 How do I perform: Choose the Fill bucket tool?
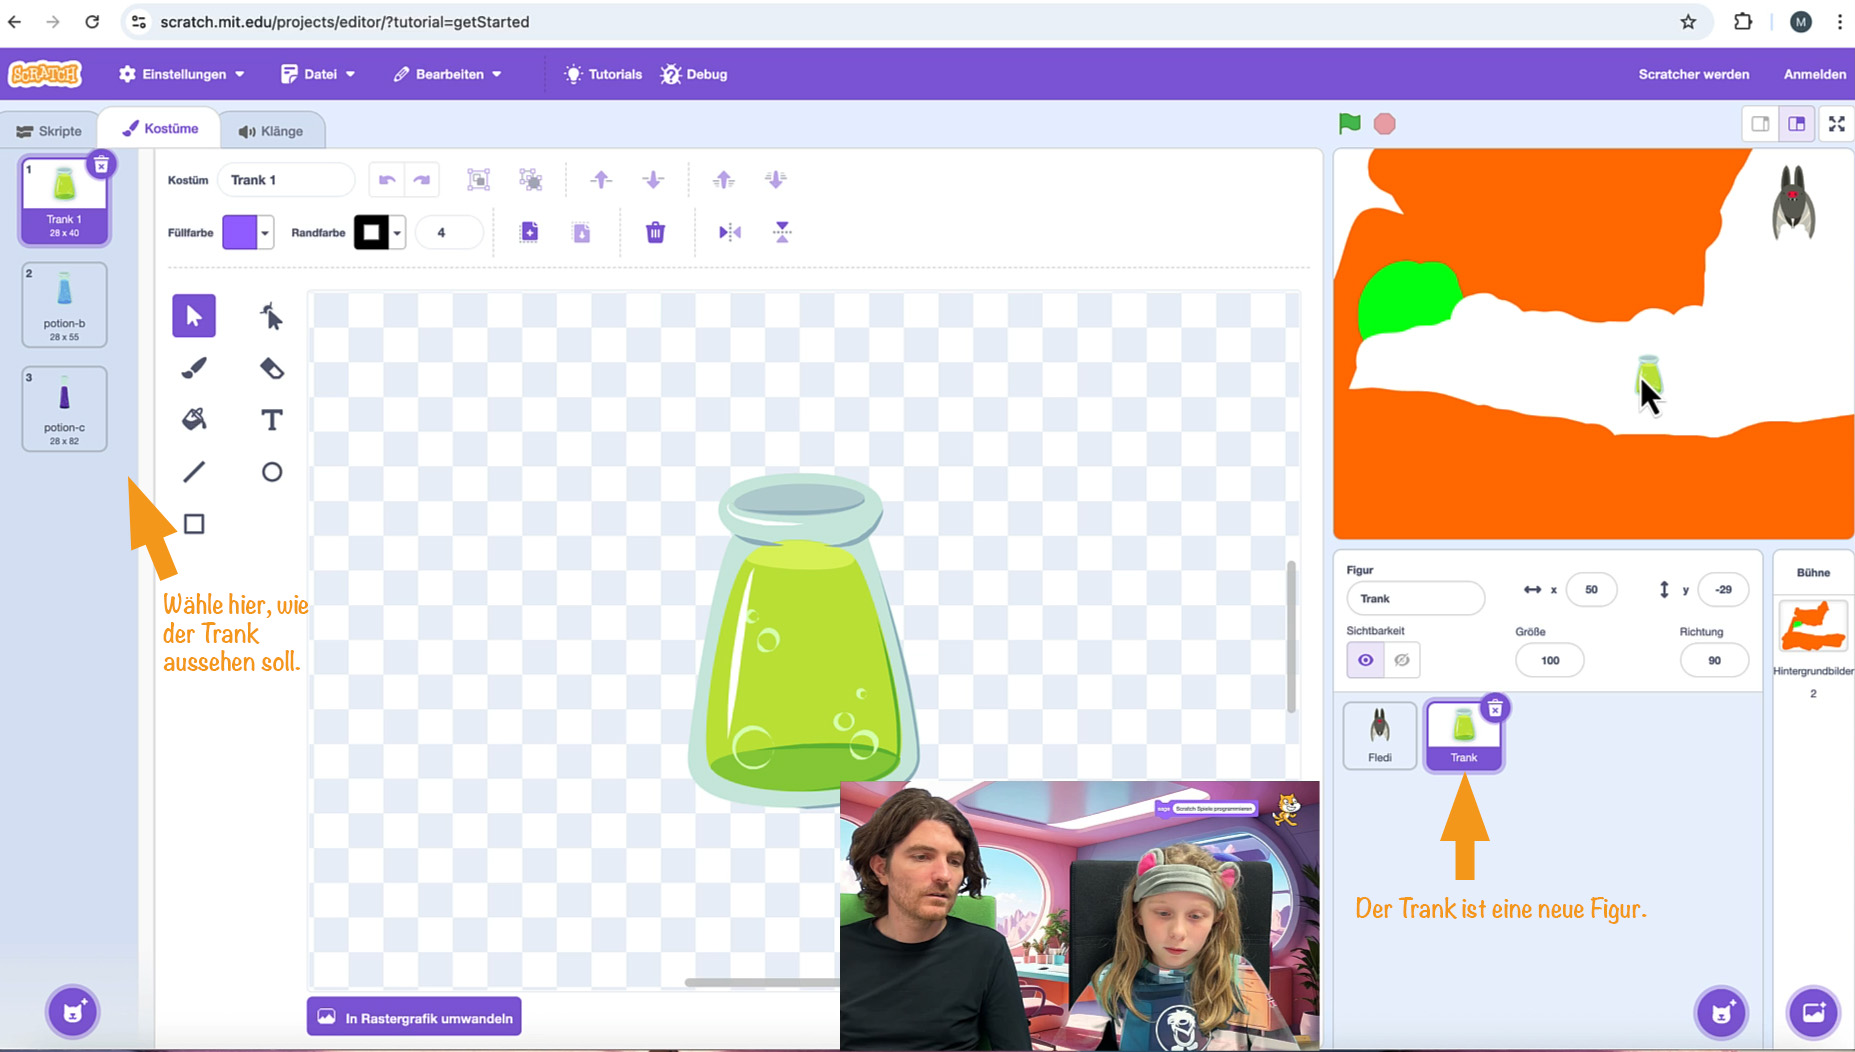[194, 420]
